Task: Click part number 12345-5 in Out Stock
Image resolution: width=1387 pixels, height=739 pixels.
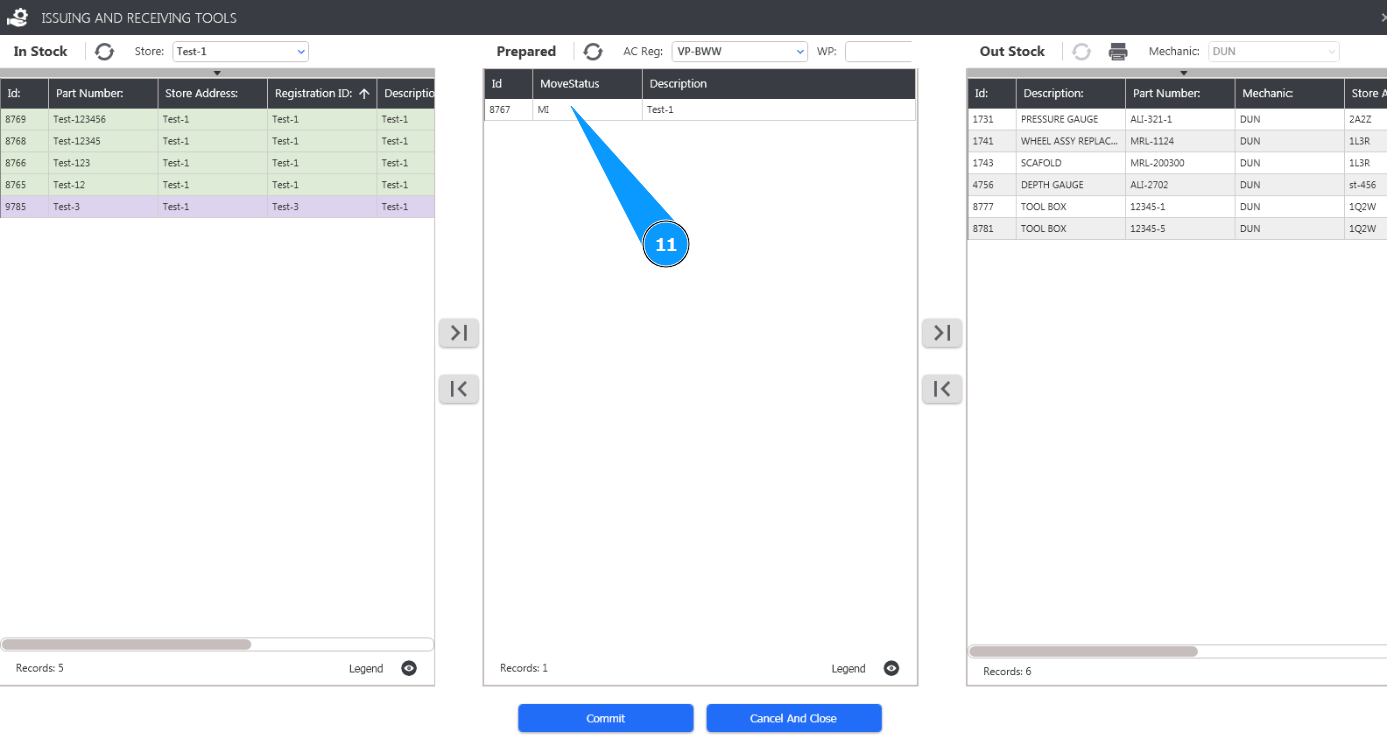Action: [1180, 229]
